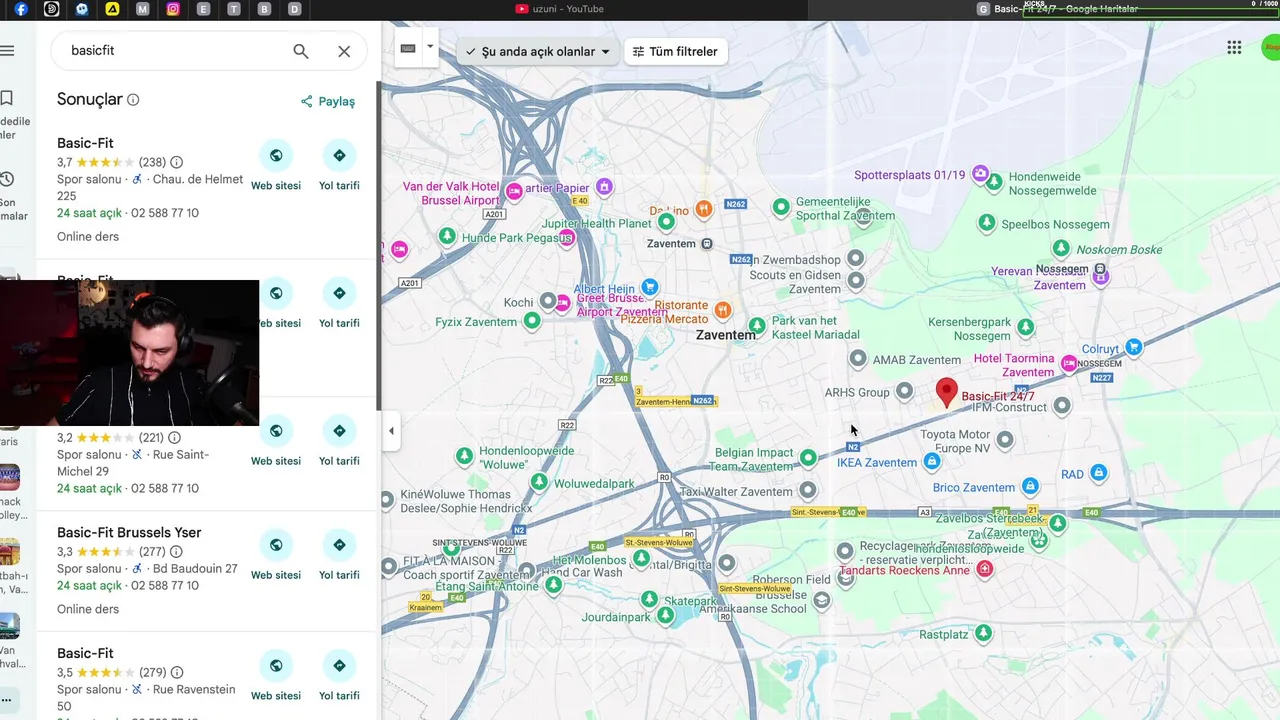1280x720 pixels.
Task: Open the pinned M tab
Action: [x=143, y=9]
